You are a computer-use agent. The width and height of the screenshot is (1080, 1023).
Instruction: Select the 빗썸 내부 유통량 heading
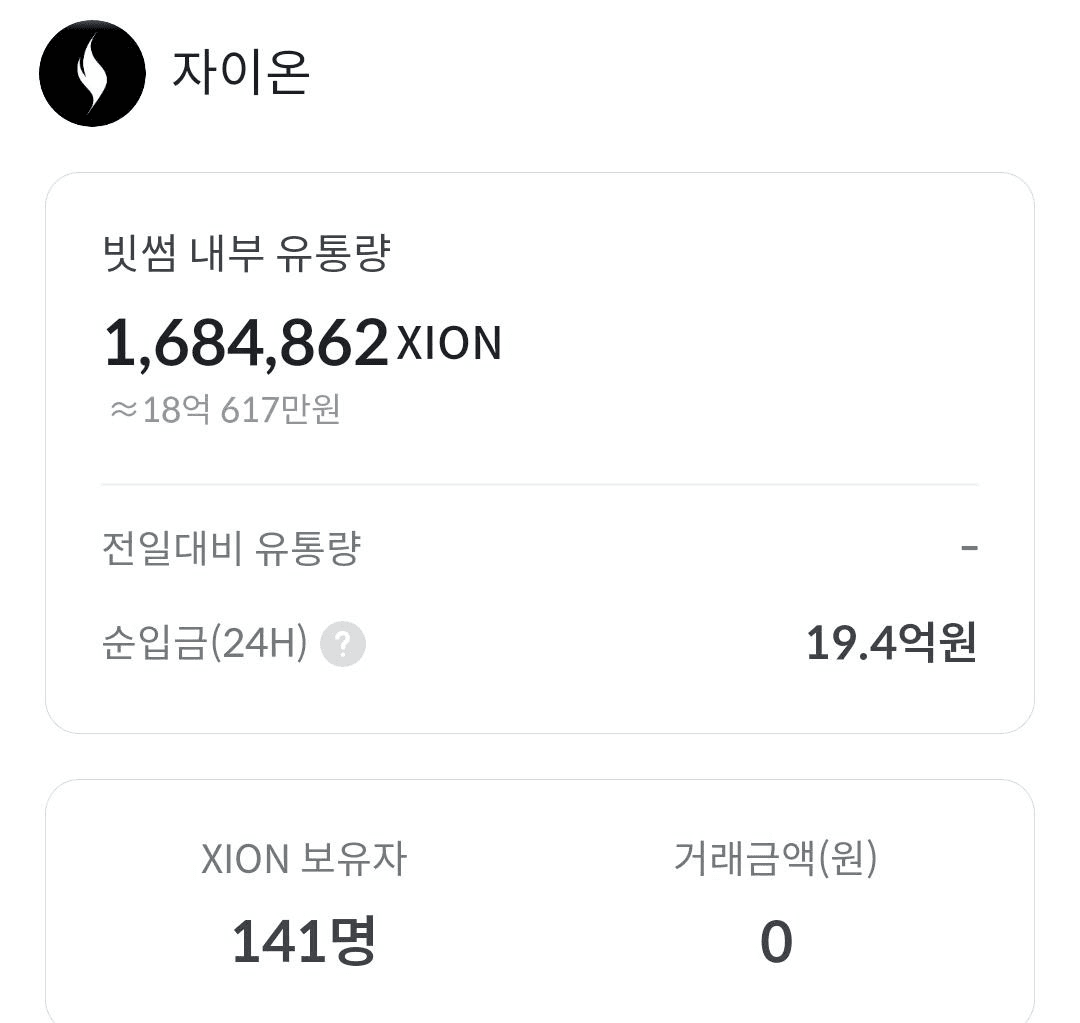pyautogui.click(x=246, y=253)
